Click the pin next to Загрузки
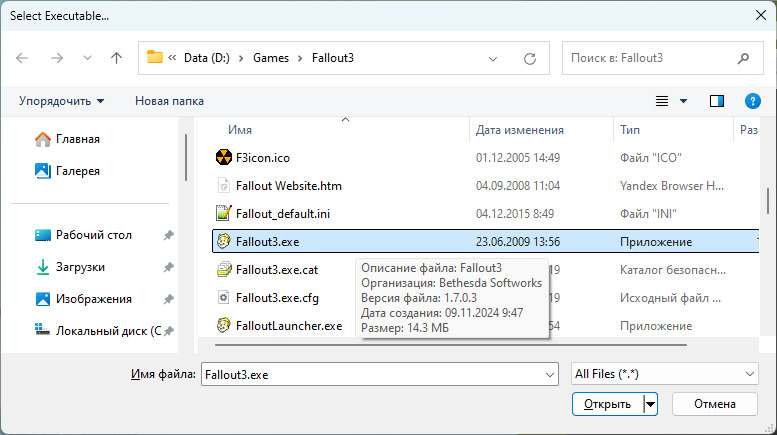The image size is (777, 435). (x=169, y=267)
